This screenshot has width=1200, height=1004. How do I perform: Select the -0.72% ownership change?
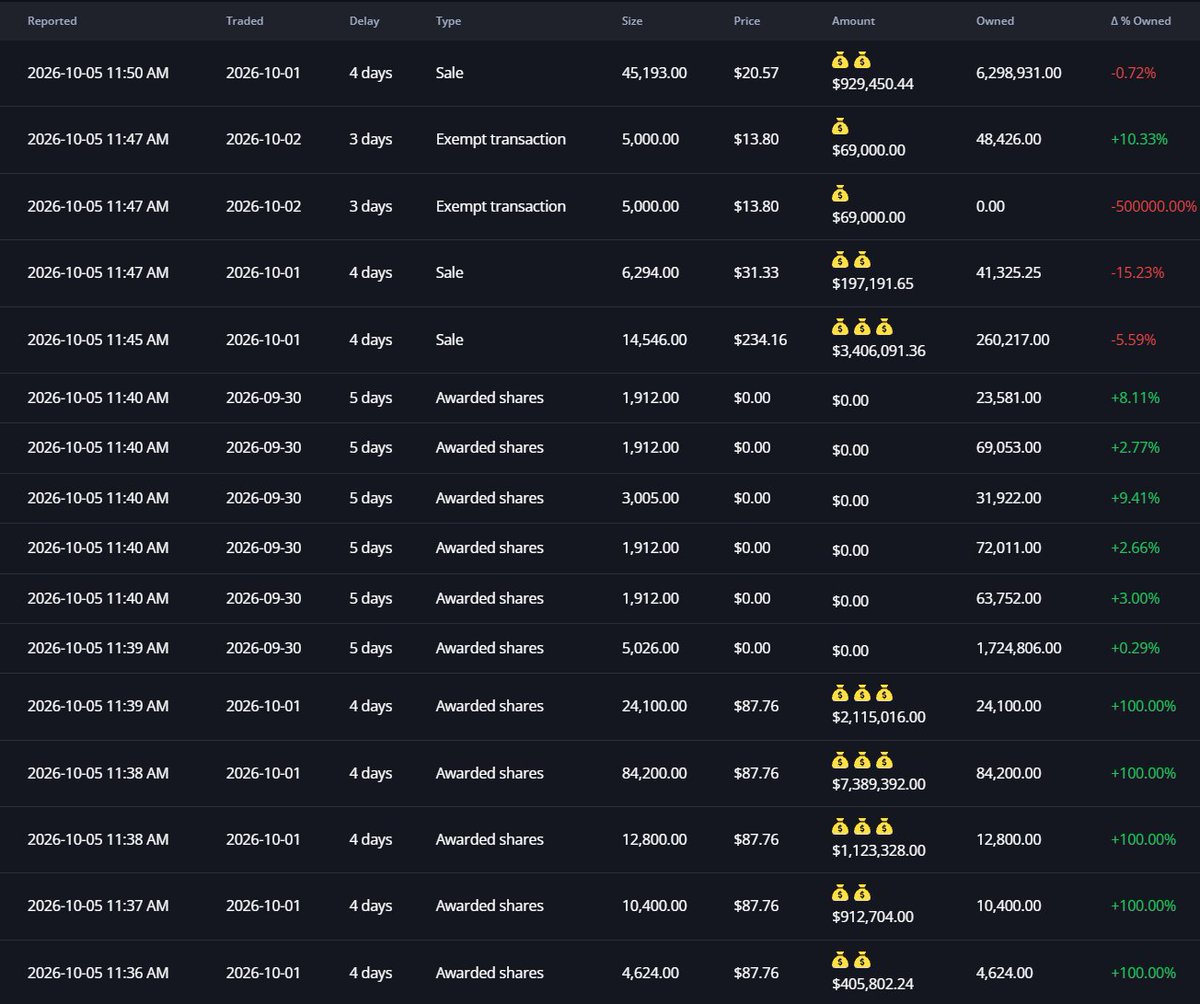click(x=1133, y=73)
